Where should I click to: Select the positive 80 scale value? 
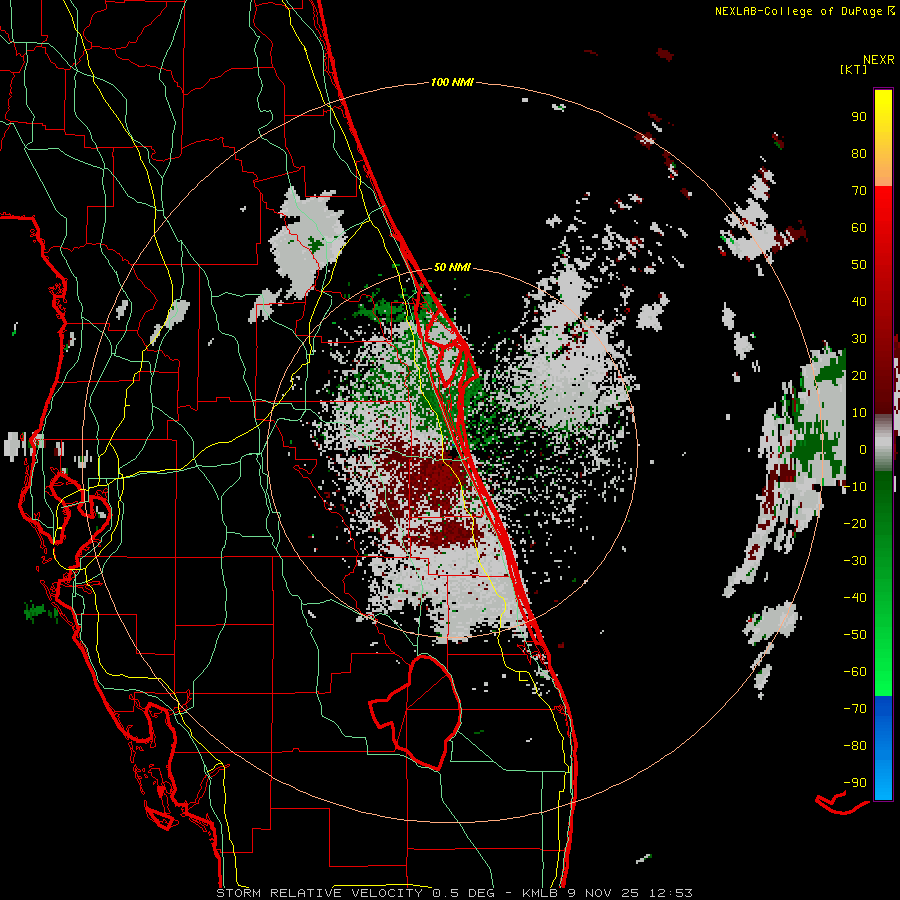(859, 153)
